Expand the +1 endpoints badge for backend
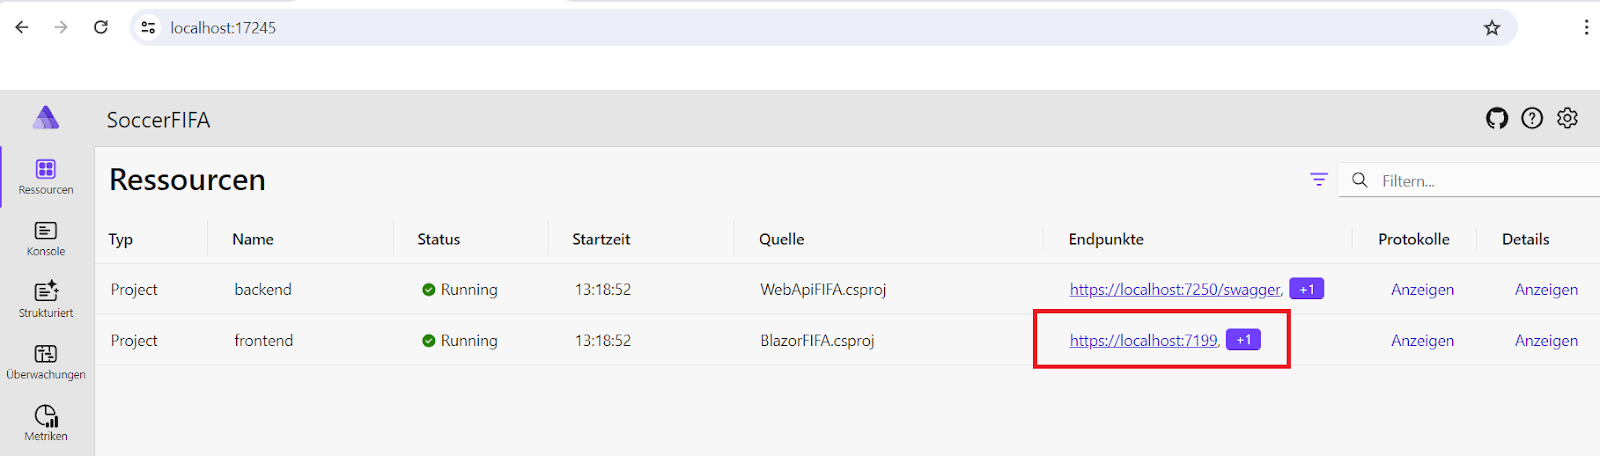Screen dimensions: 1600x456 coord(1306,289)
